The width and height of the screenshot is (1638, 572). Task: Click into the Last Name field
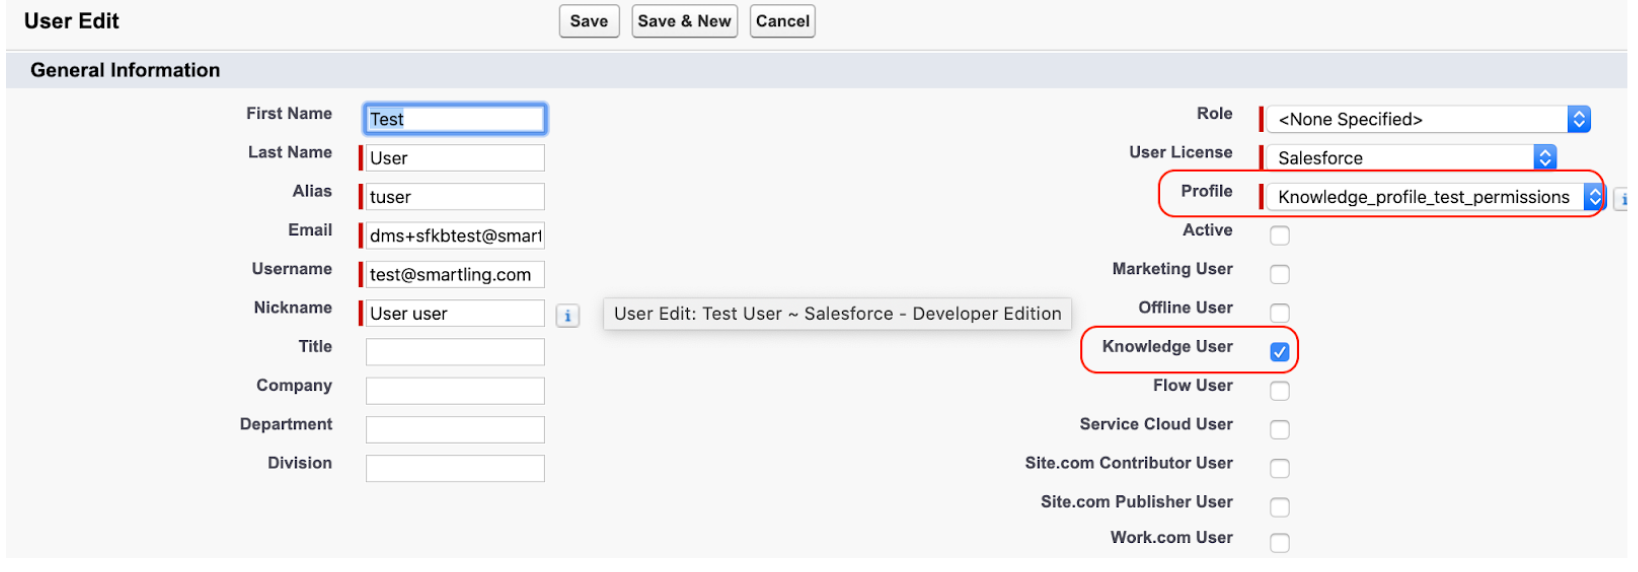(x=455, y=158)
